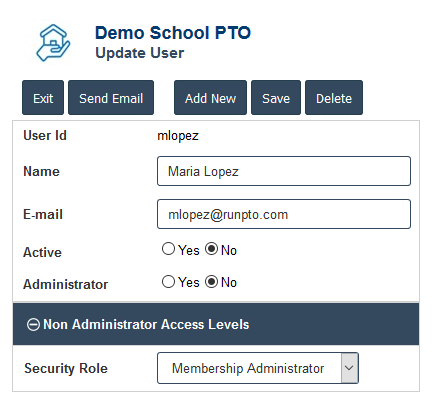Collapse Non Administrator Access Levels header

[216, 324]
